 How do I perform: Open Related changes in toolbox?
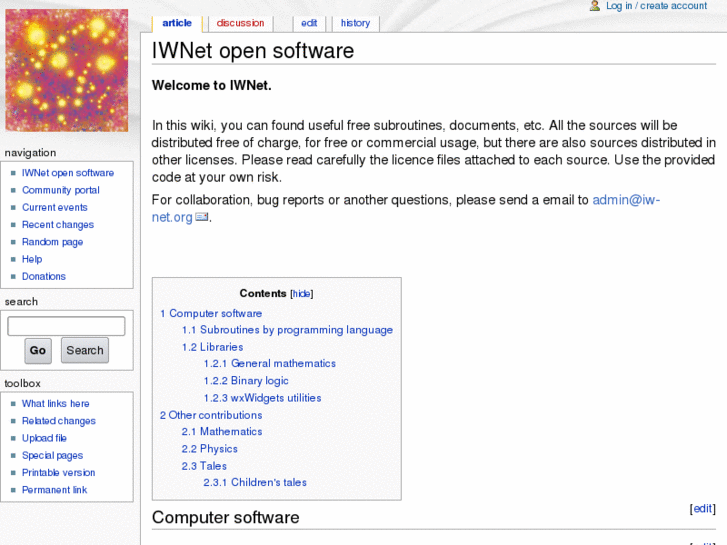(x=59, y=421)
